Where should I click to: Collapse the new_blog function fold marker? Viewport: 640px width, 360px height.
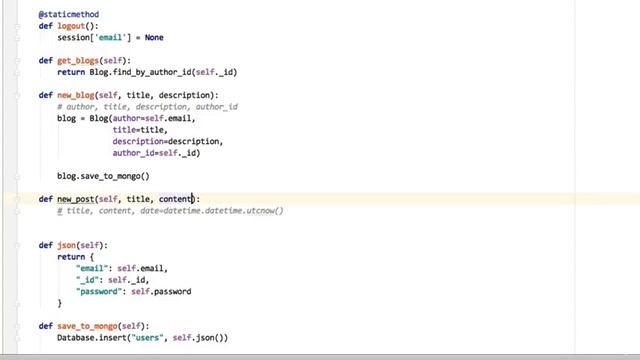click(x=18, y=96)
